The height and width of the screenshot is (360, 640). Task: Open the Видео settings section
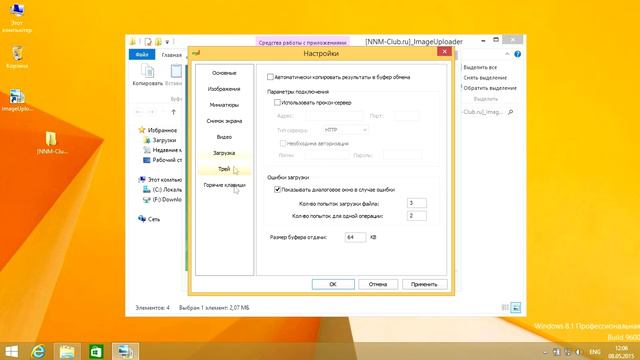[x=224, y=137]
